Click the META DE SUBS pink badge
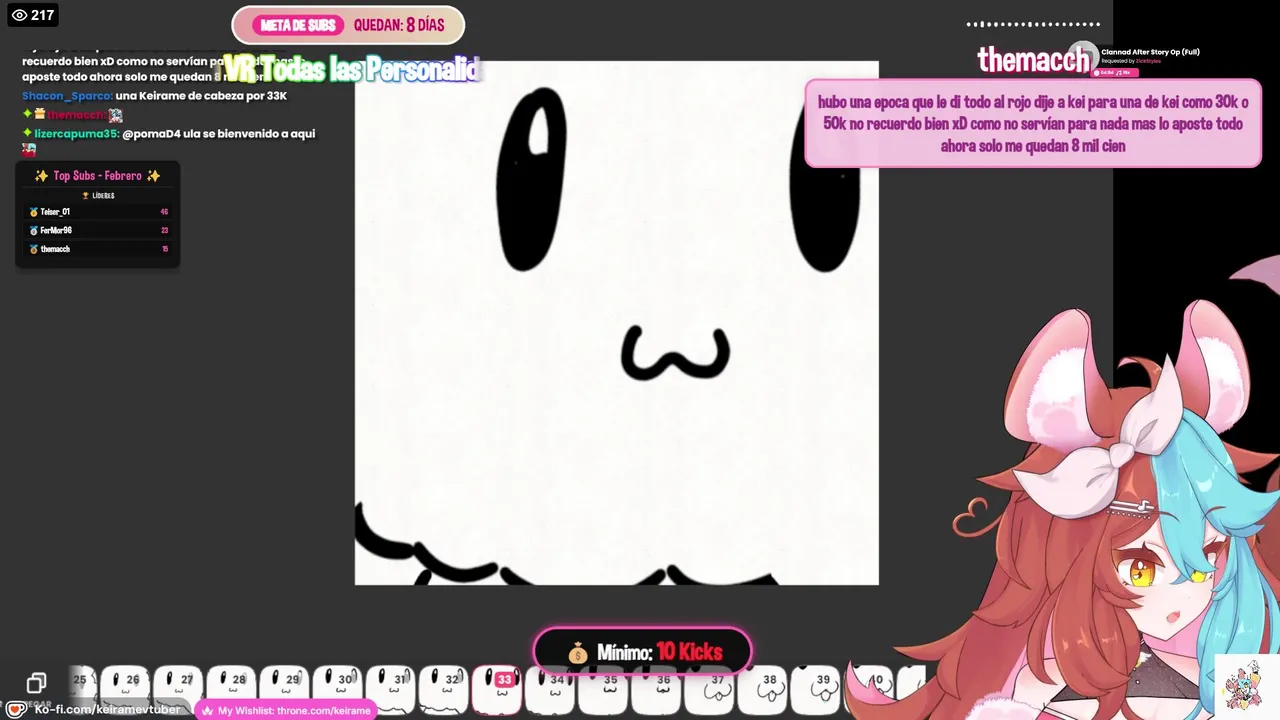Image resolution: width=1280 pixels, height=720 pixels. click(297, 25)
